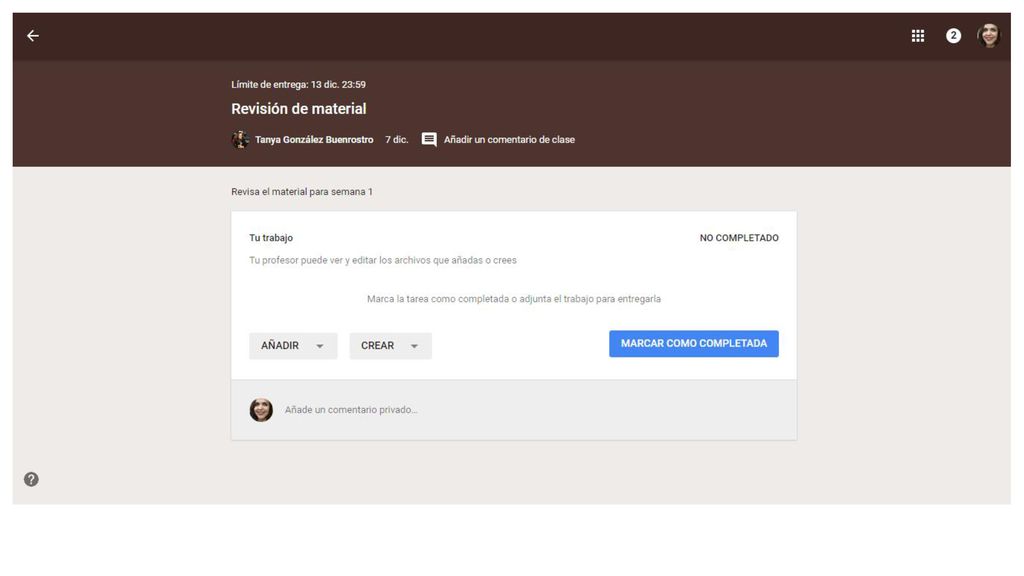Open the help question mark icon
1024x576 pixels.
(31, 479)
